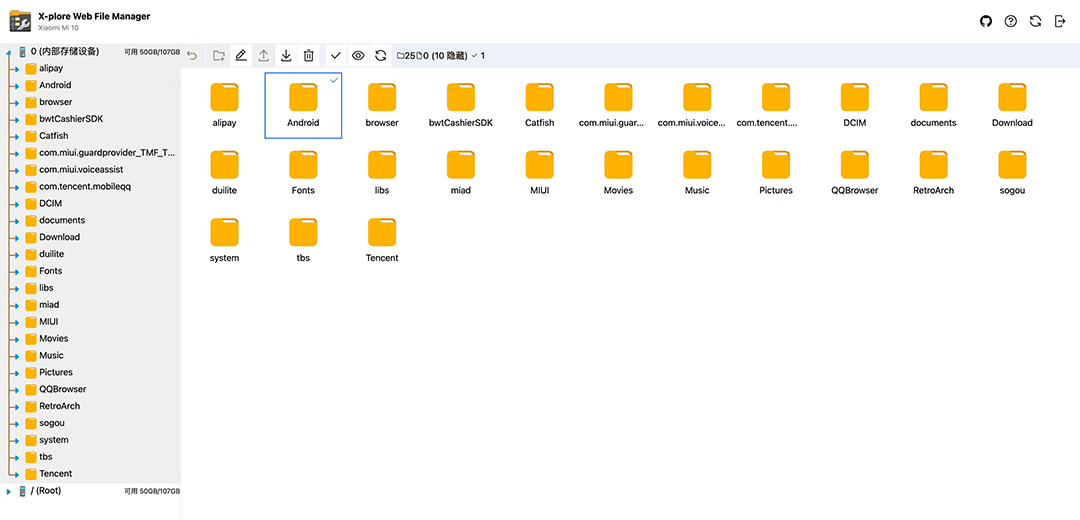Click the rename pencil icon
Image resolution: width=1080 pixels, height=520 pixels.
tap(240, 56)
